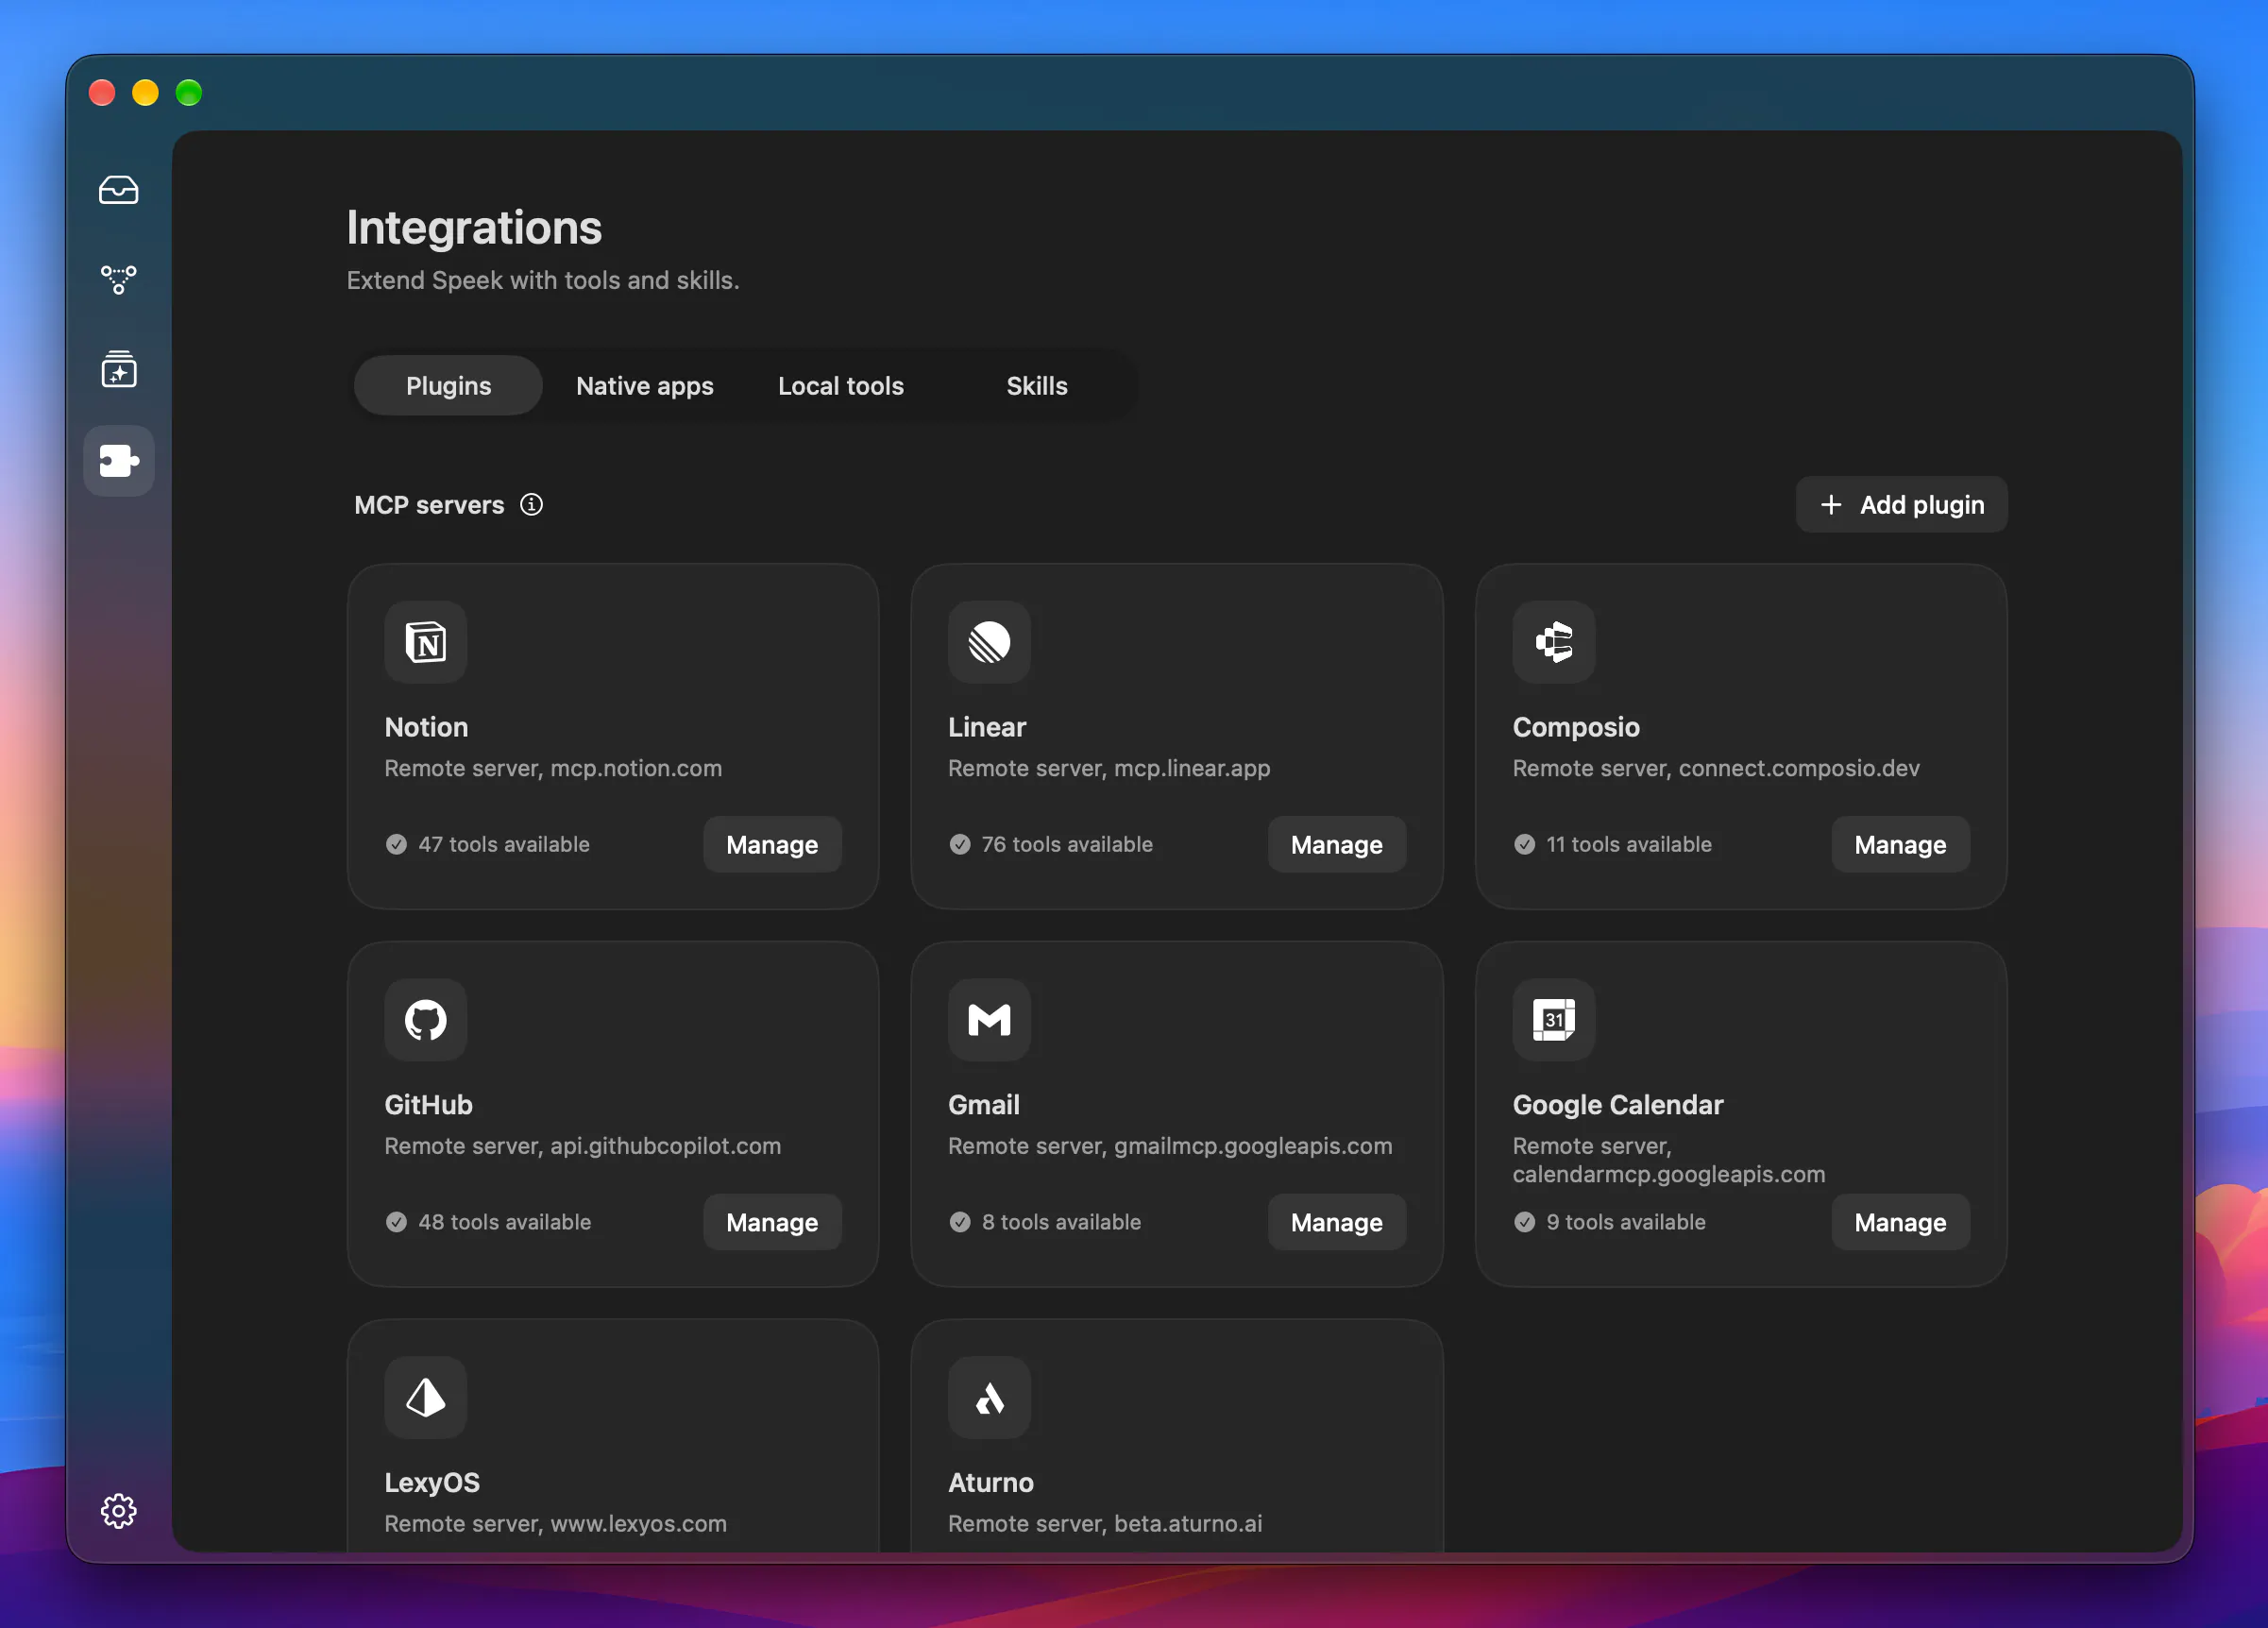Click 'Remote server, www.lexyos.com' text
The width and height of the screenshot is (2268, 1628).
[556, 1523]
